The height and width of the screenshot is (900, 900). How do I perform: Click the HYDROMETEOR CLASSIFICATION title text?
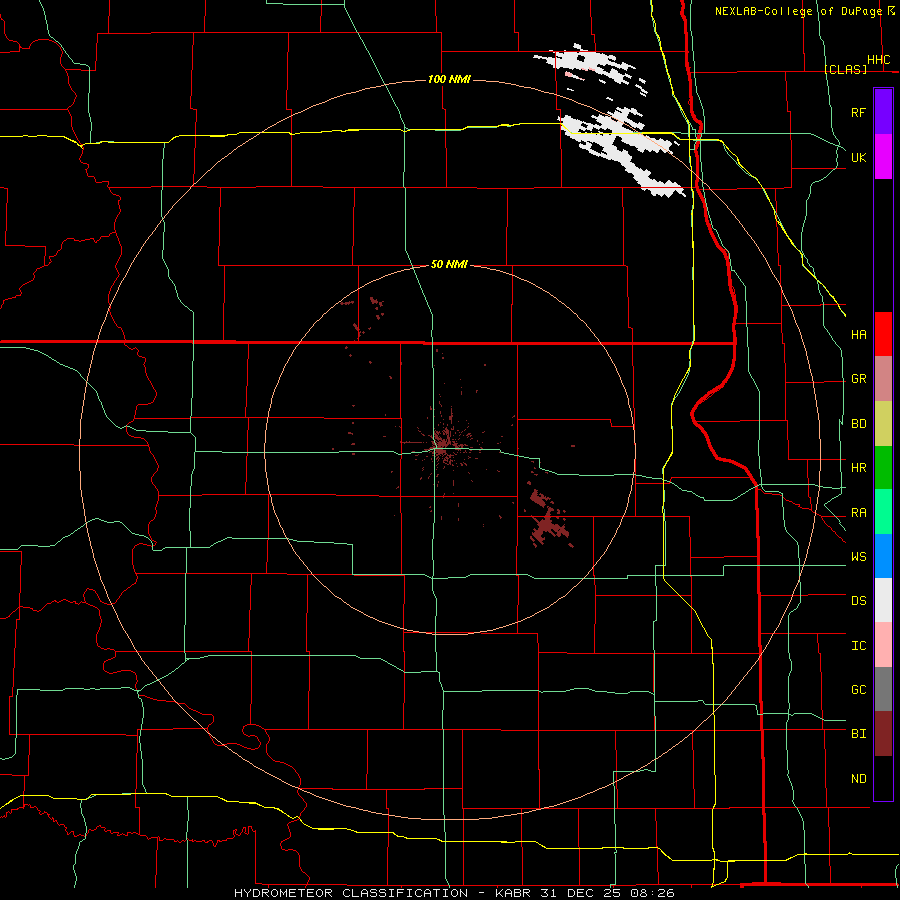(x=351, y=893)
